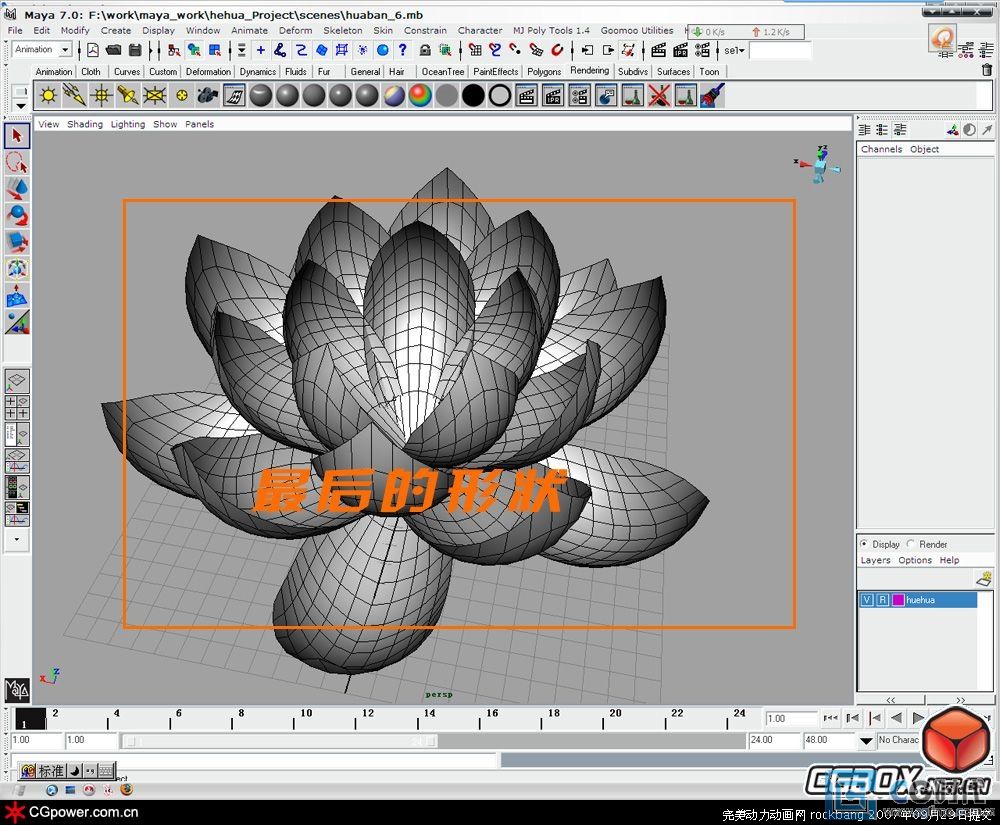The image size is (1000, 825).
Task: Expand the character set dropdown arrow
Action: pos(865,741)
